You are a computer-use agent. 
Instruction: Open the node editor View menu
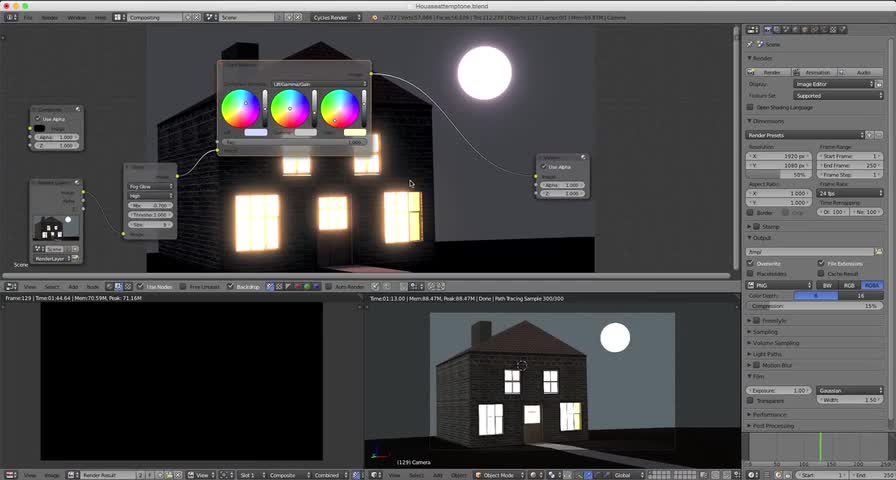click(x=30, y=286)
